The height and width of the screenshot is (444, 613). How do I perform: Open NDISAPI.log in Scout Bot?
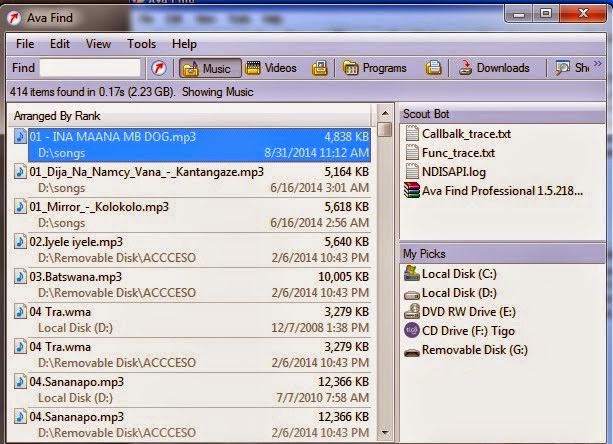pos(454,172)
